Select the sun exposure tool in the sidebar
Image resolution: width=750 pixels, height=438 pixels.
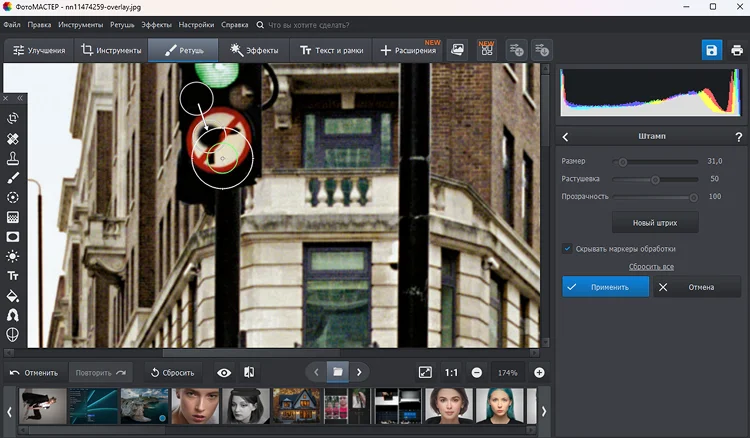pyautogui.click(x=13, y=256)
